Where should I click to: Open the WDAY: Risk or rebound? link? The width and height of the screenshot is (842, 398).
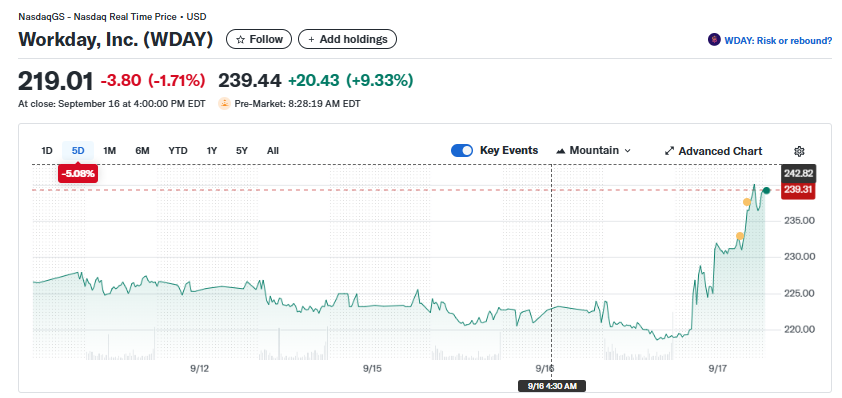pos(778,40)
